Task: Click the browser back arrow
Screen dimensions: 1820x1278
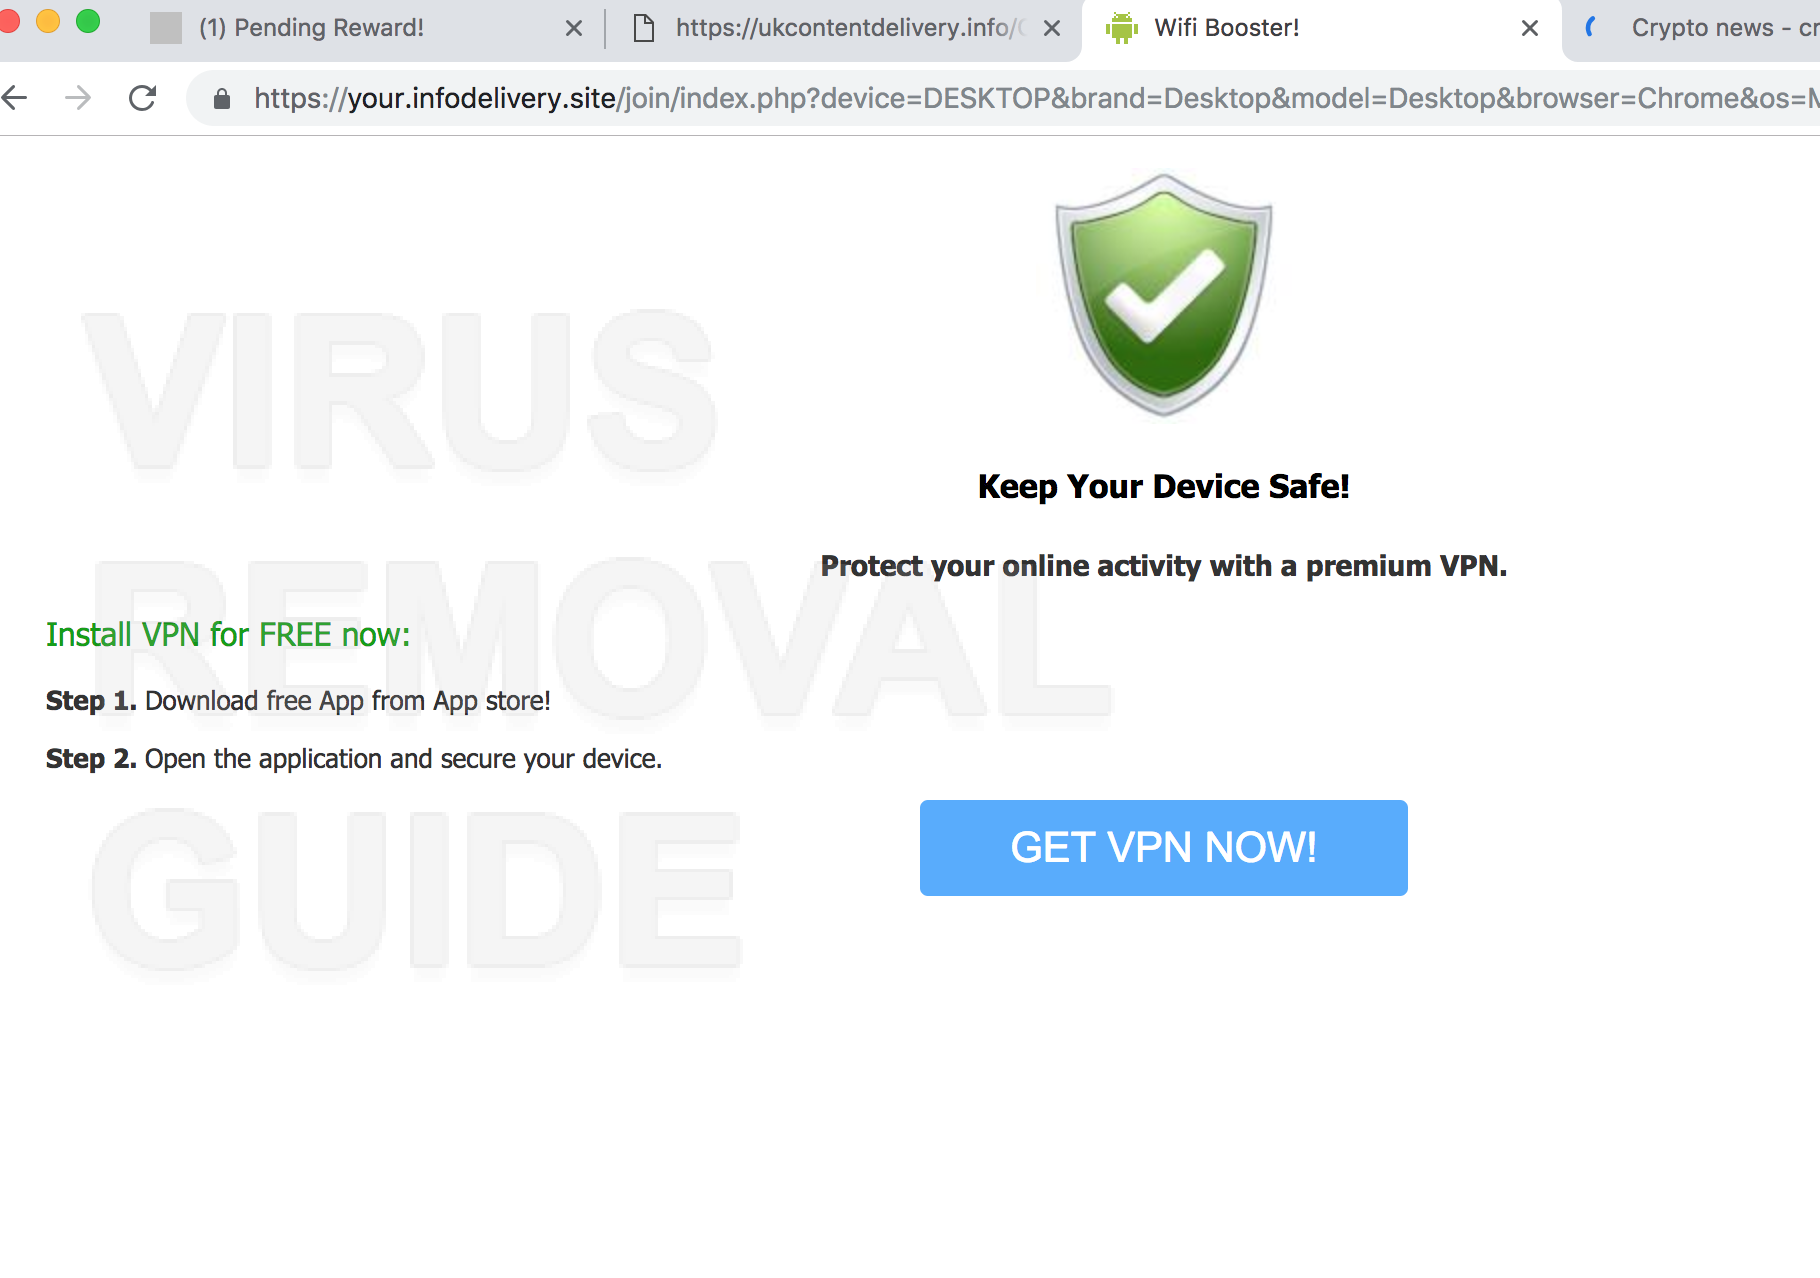Action: point(15,98)
